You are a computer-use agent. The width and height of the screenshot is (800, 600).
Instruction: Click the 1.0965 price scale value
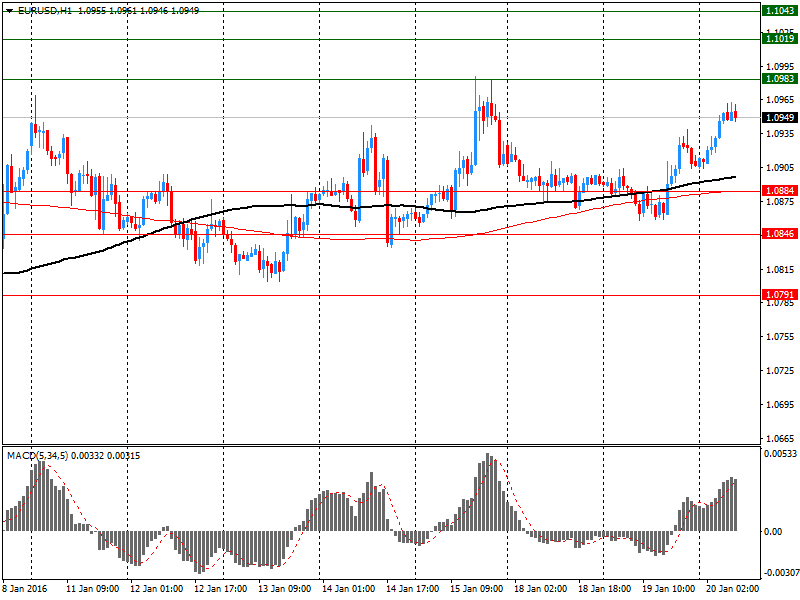[780, 99]
